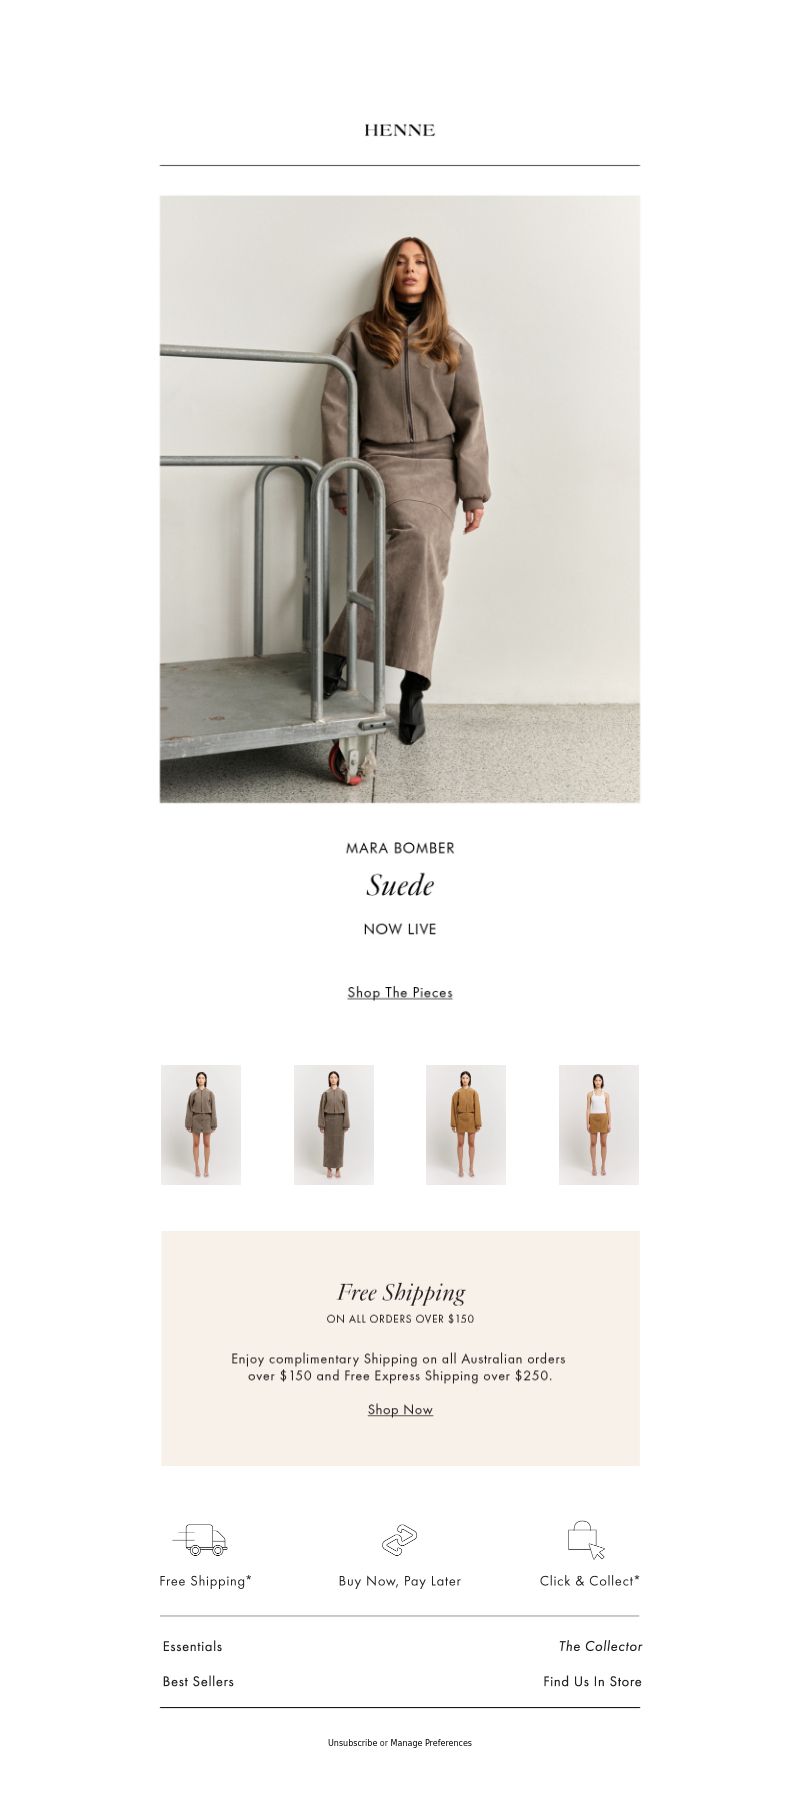The height and width of the screenshot is (1803, 800).
Task: Open the Click & Collect* label
Action: (x=590, y=1581)
